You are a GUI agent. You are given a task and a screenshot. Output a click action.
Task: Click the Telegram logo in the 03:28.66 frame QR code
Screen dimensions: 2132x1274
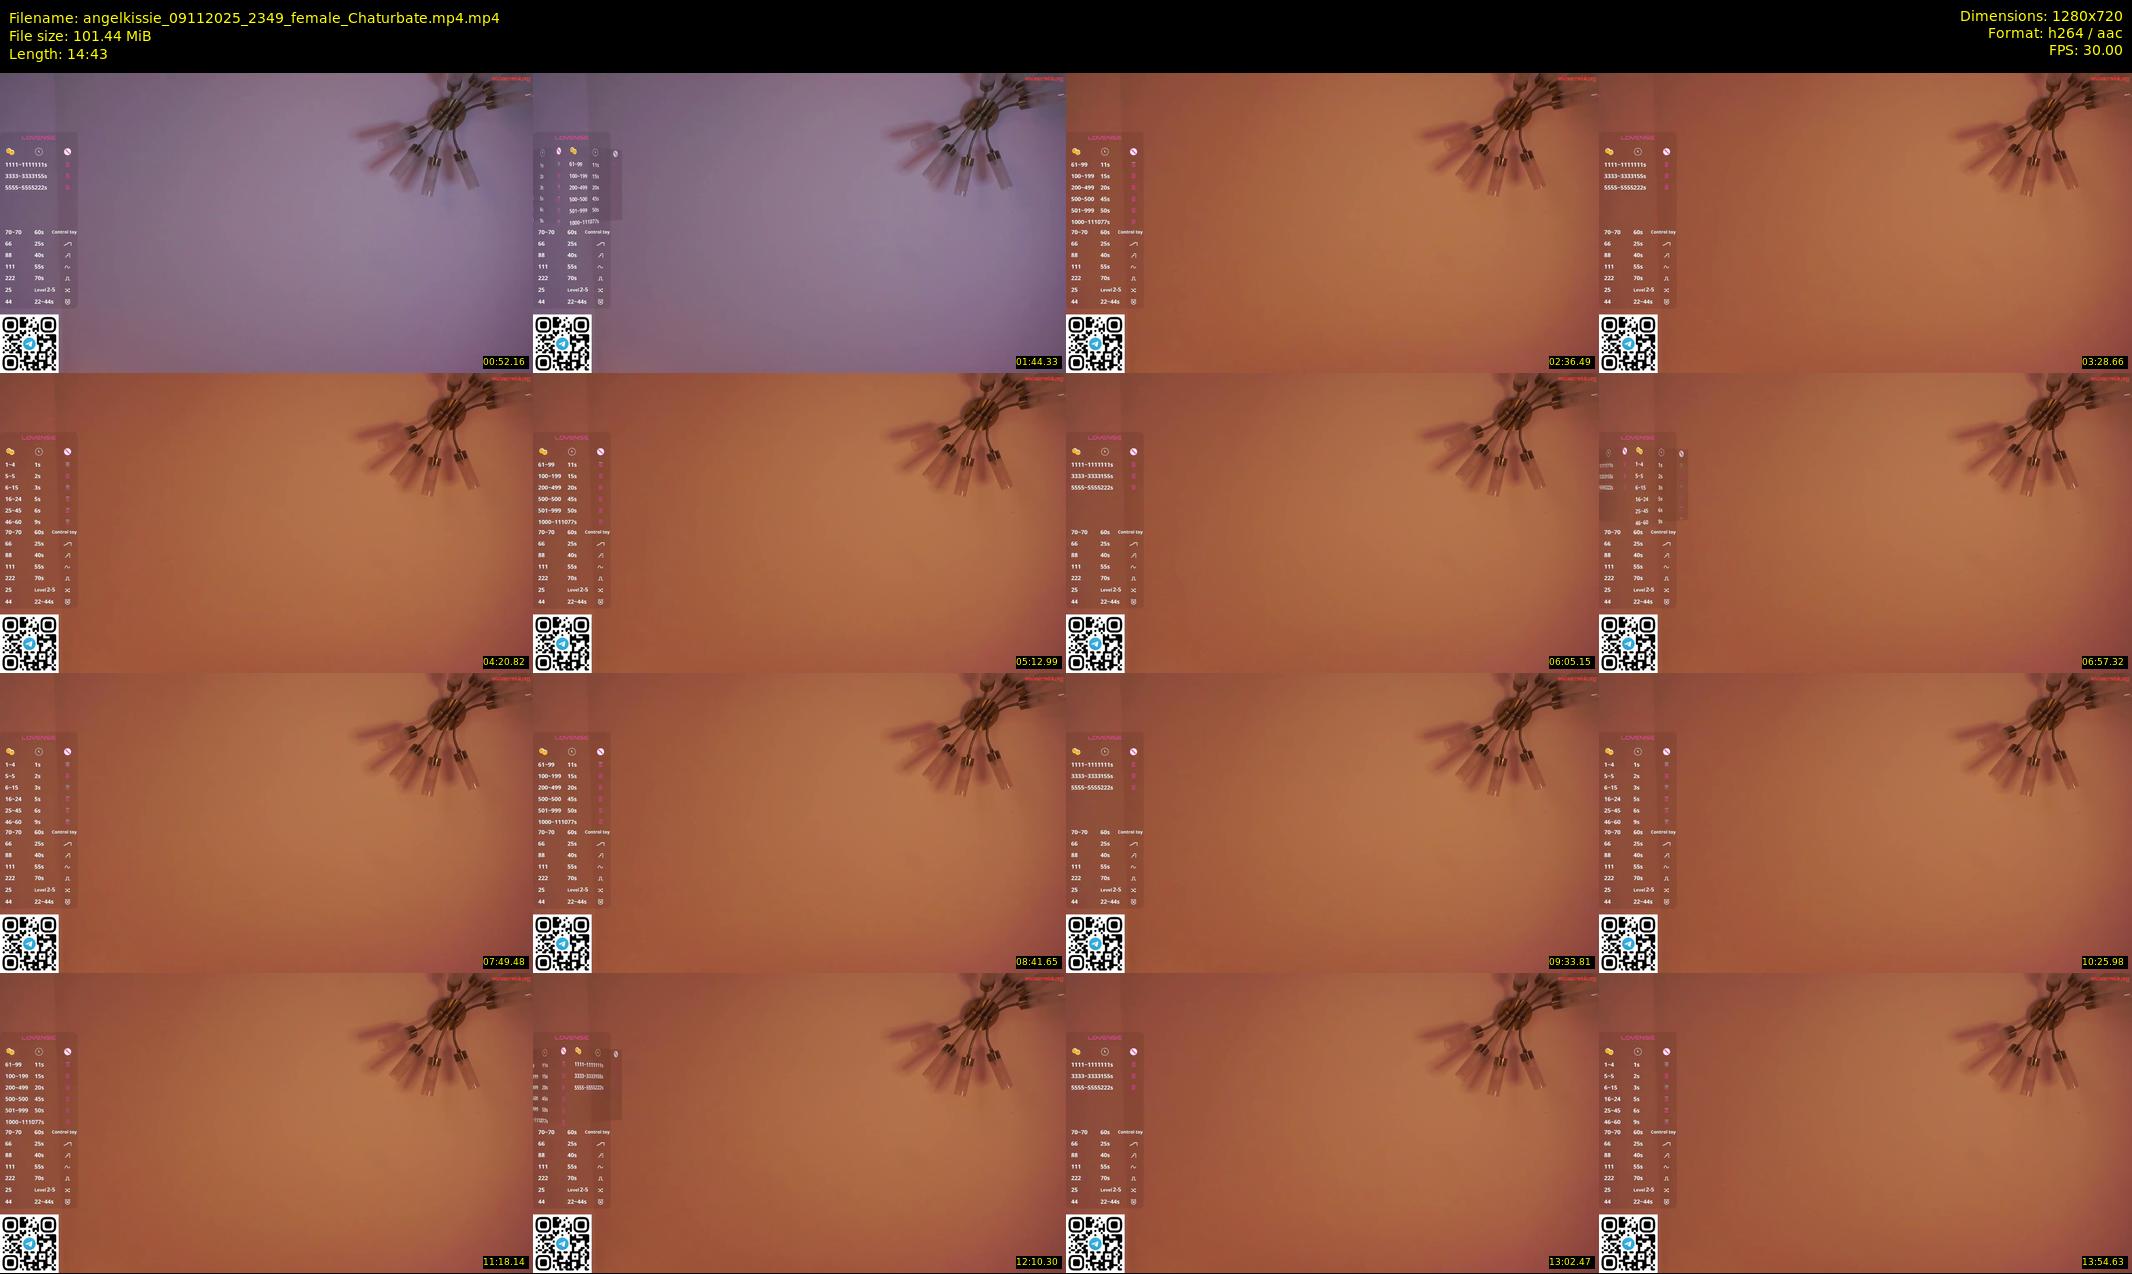click(x=1628, y=344)
